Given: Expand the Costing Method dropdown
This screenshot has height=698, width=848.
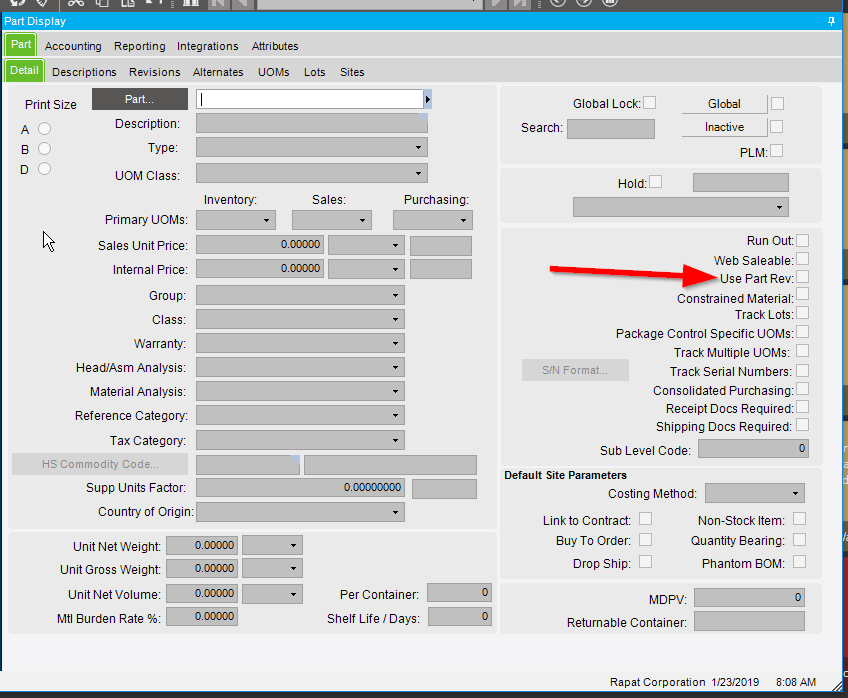Looking at the screenshot, I should [x=795, y=493].
